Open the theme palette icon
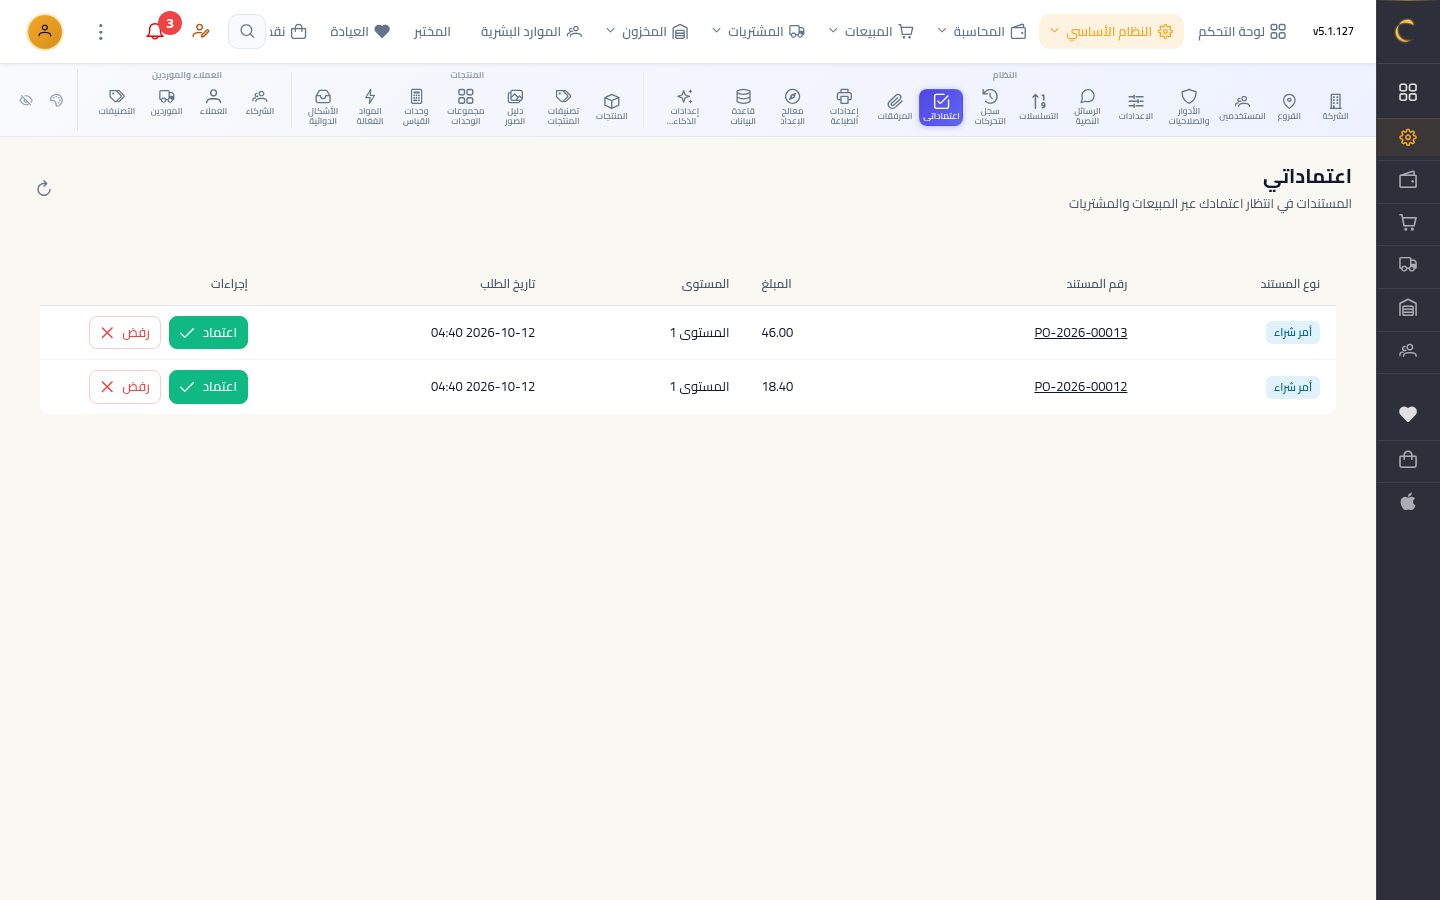This screenshot has height=900, width=1440. (x=56, y=100)
